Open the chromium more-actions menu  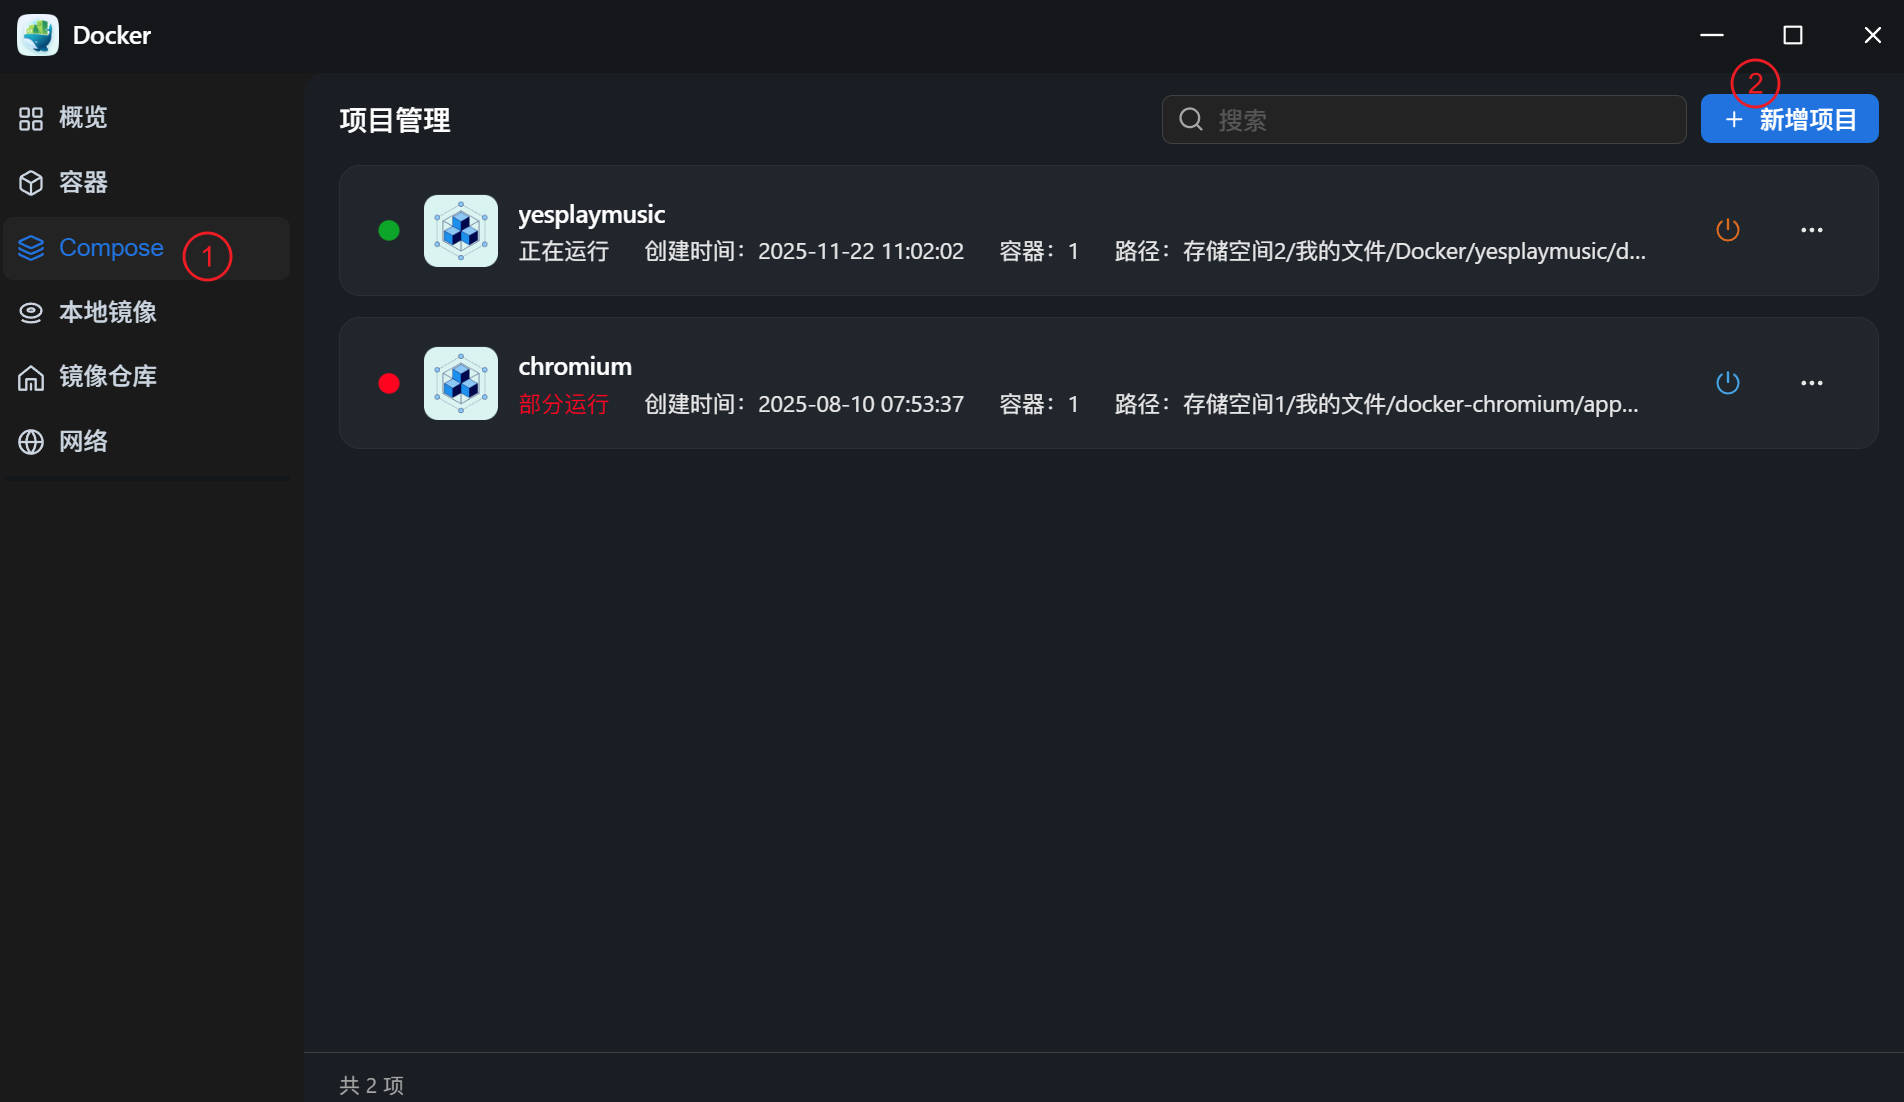(x=1812, y=382)
